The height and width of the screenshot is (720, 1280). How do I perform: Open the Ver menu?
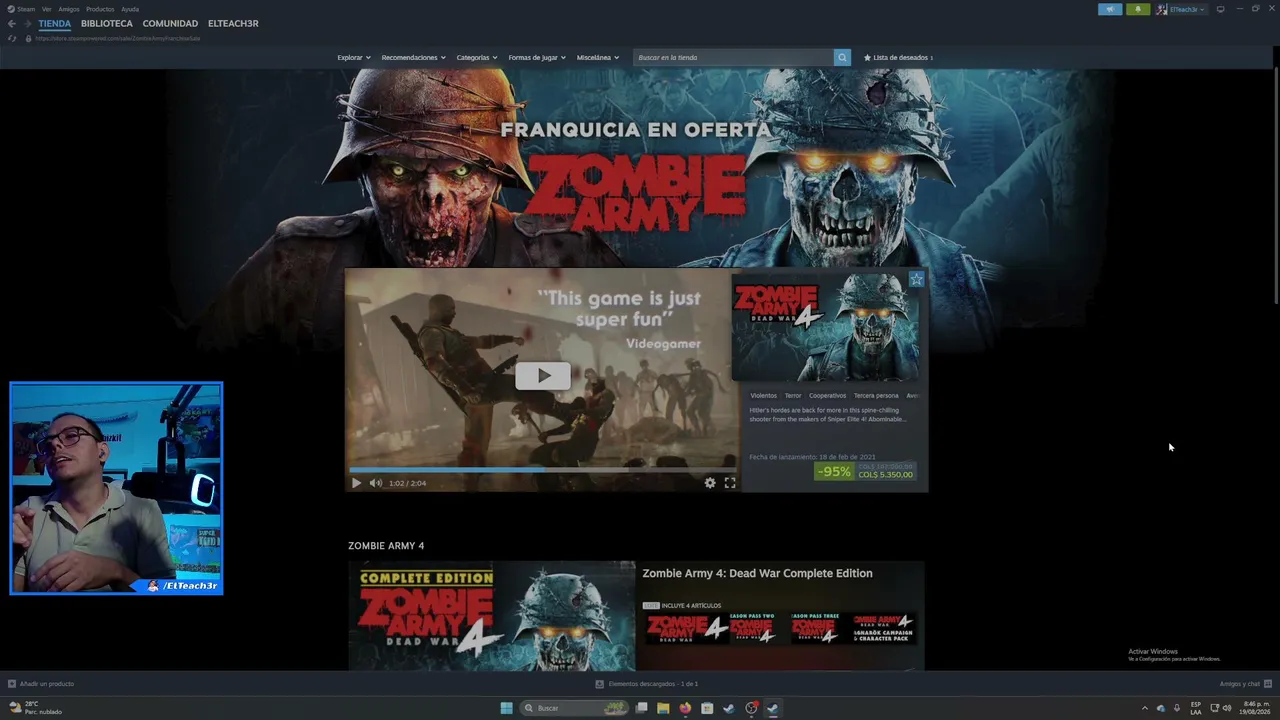(x=47, y=9)
